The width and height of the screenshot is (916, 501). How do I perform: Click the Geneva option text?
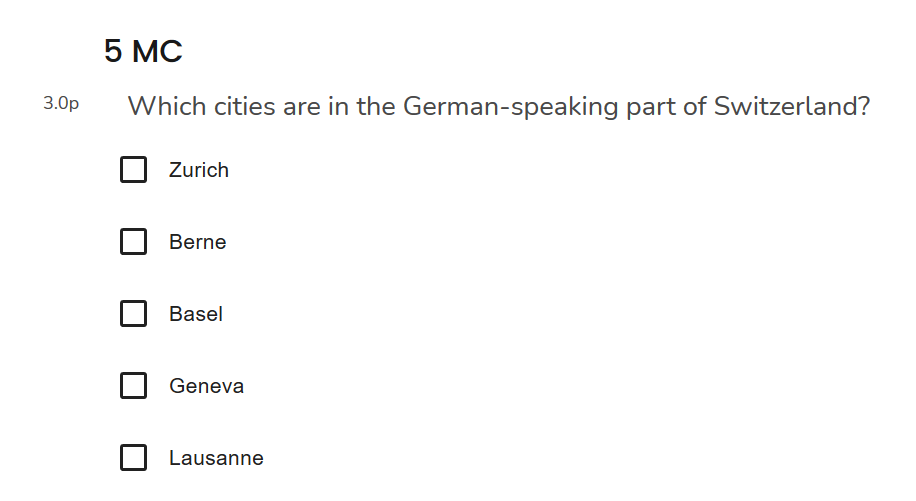[206, 386]
